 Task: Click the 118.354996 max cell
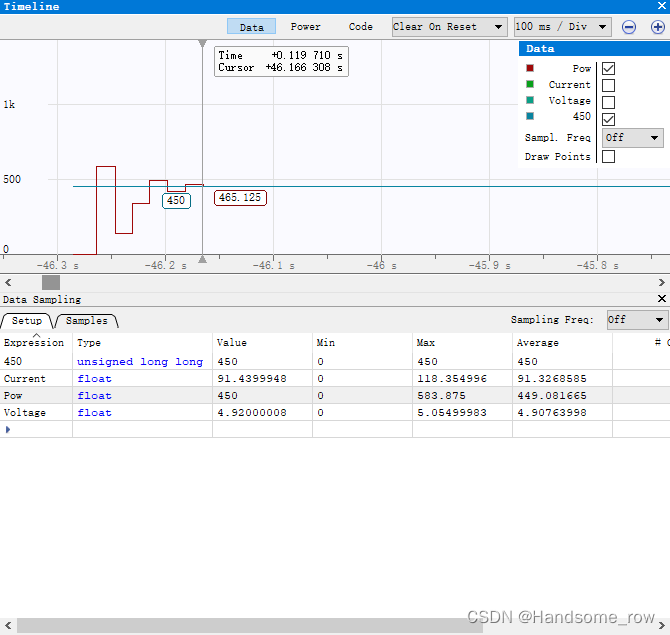[x=462, y=378]
